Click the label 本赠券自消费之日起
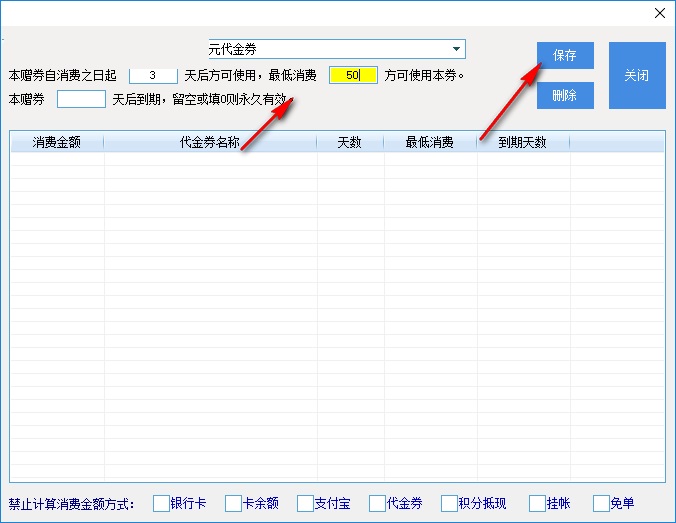This screenshot has height=523, width=676. click(x=63, y=75)
